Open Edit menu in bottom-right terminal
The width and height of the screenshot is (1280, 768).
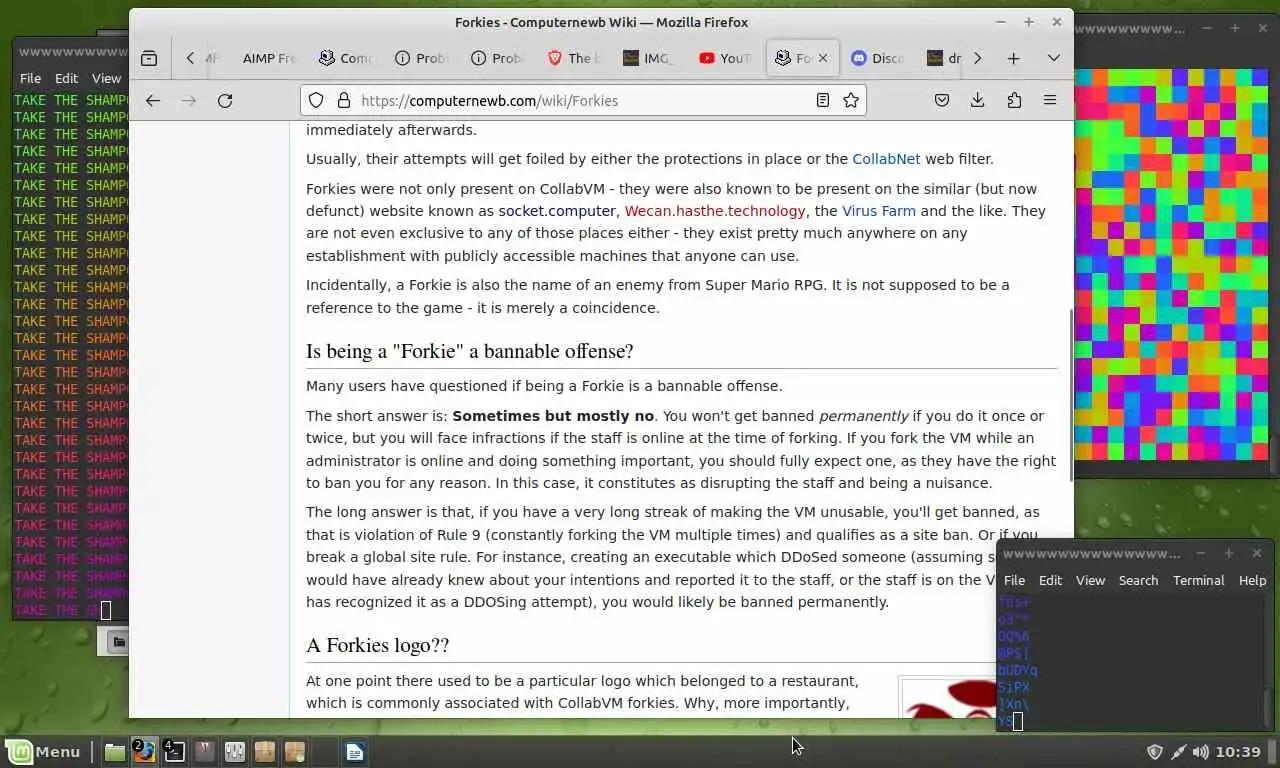[x=1050, y=580]
